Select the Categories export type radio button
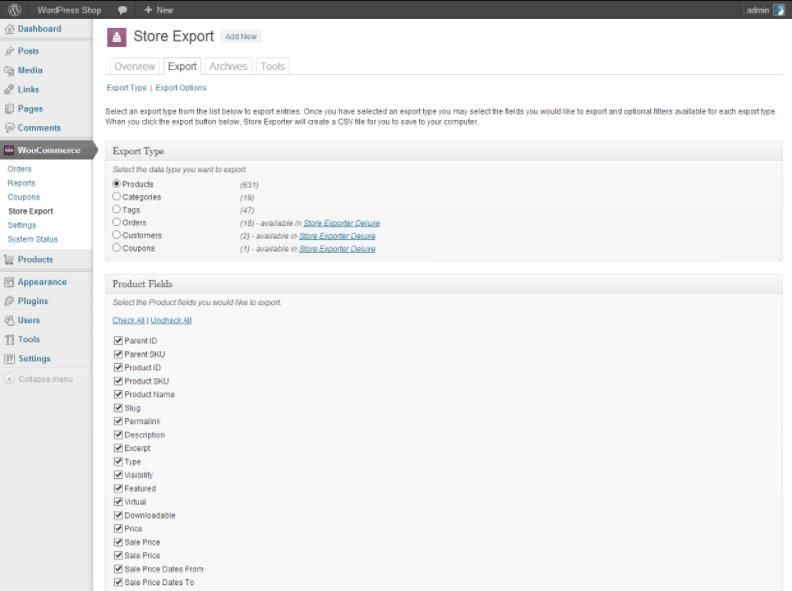Screen dimensions: 792x591 click(117, 196)
